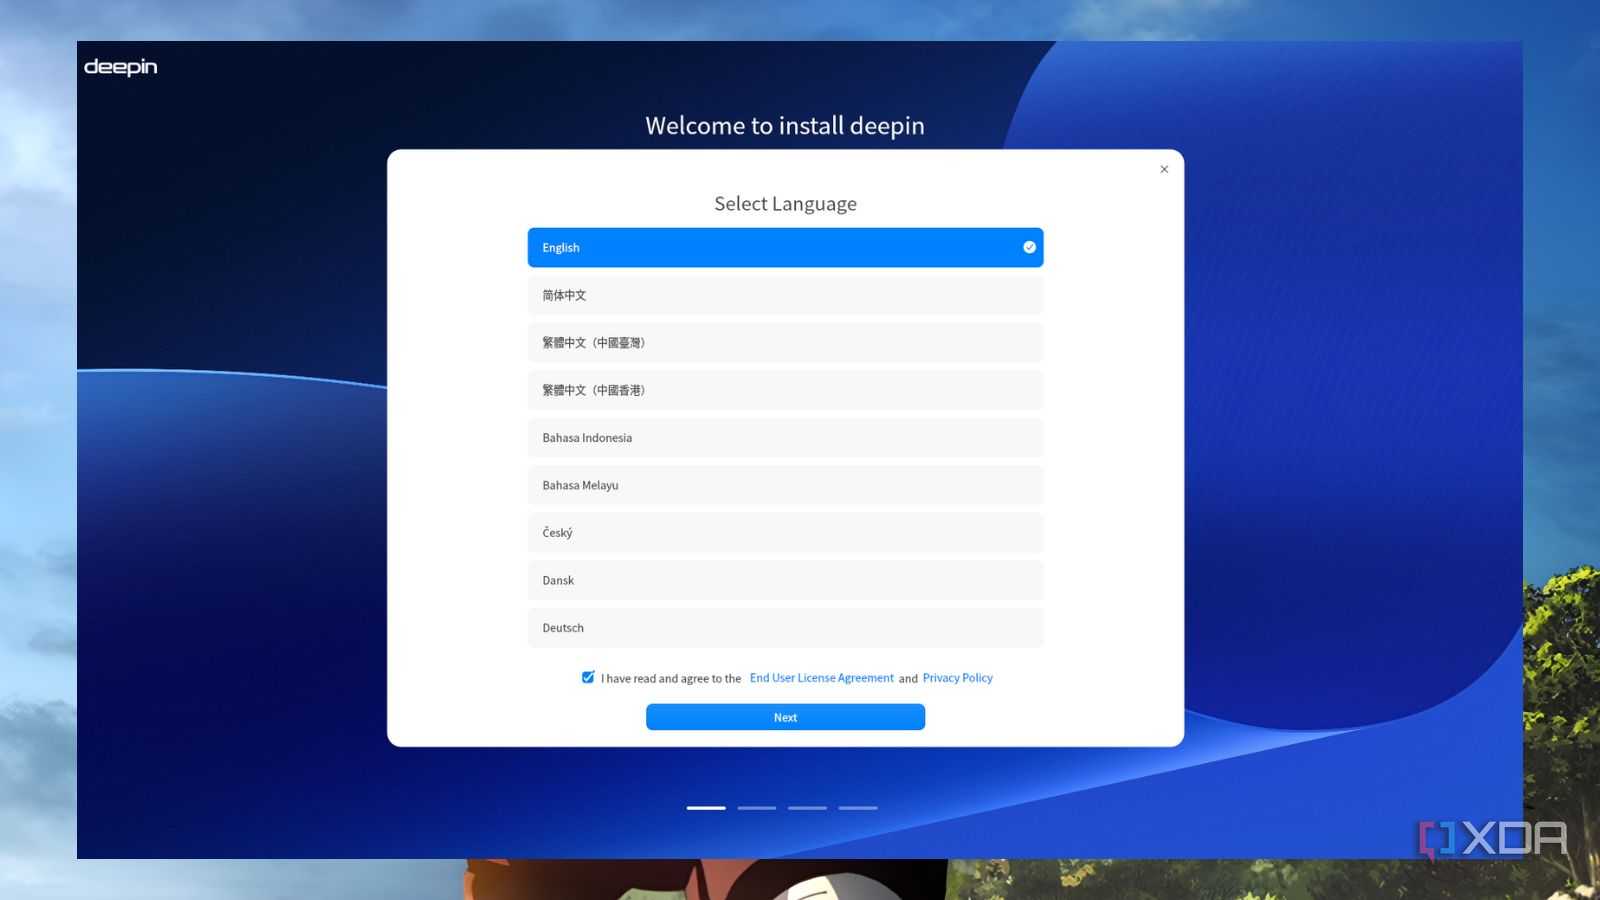Open the Privacy Policy link
This screenshot has height=900, width=1600.
(957, 678)
